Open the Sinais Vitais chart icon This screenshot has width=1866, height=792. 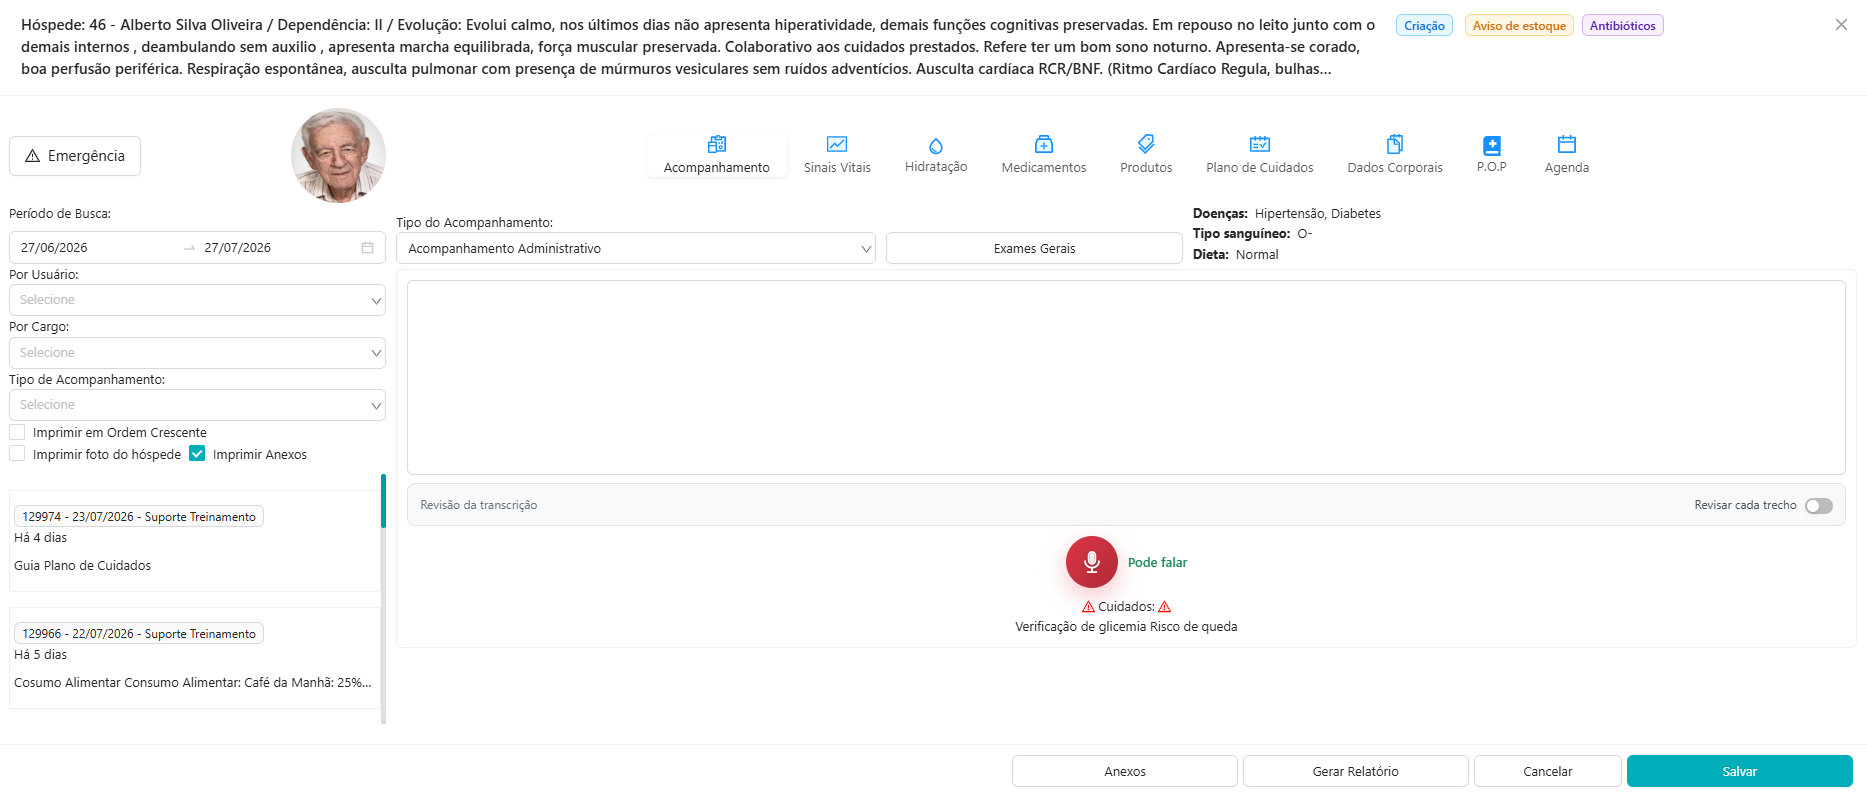coord(837,144)
